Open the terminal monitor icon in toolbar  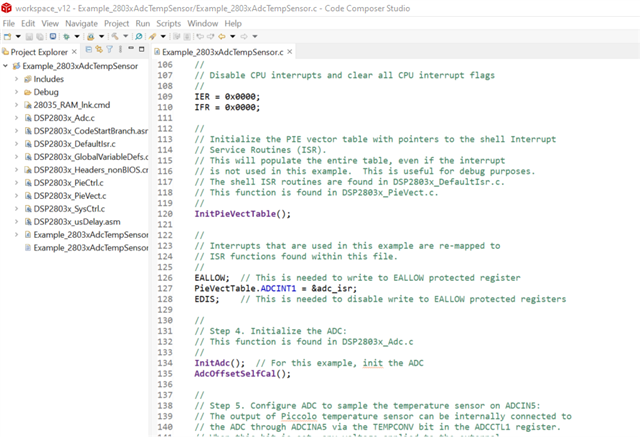coord(53,36)
